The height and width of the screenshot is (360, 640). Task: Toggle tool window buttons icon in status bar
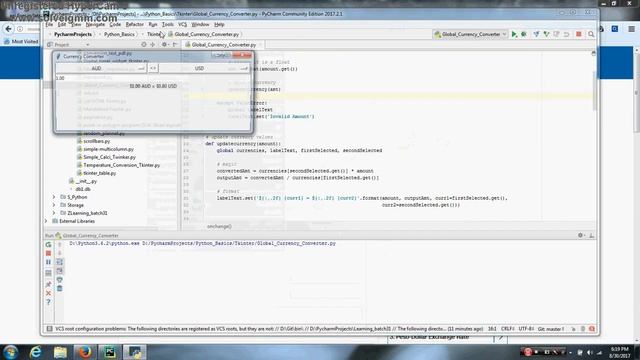[49, 329]
